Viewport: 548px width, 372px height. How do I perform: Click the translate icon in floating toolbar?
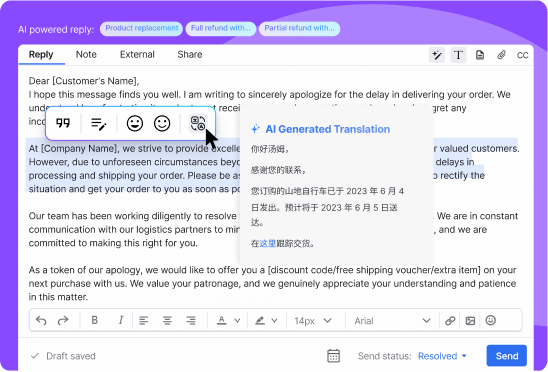click(198, 123)
